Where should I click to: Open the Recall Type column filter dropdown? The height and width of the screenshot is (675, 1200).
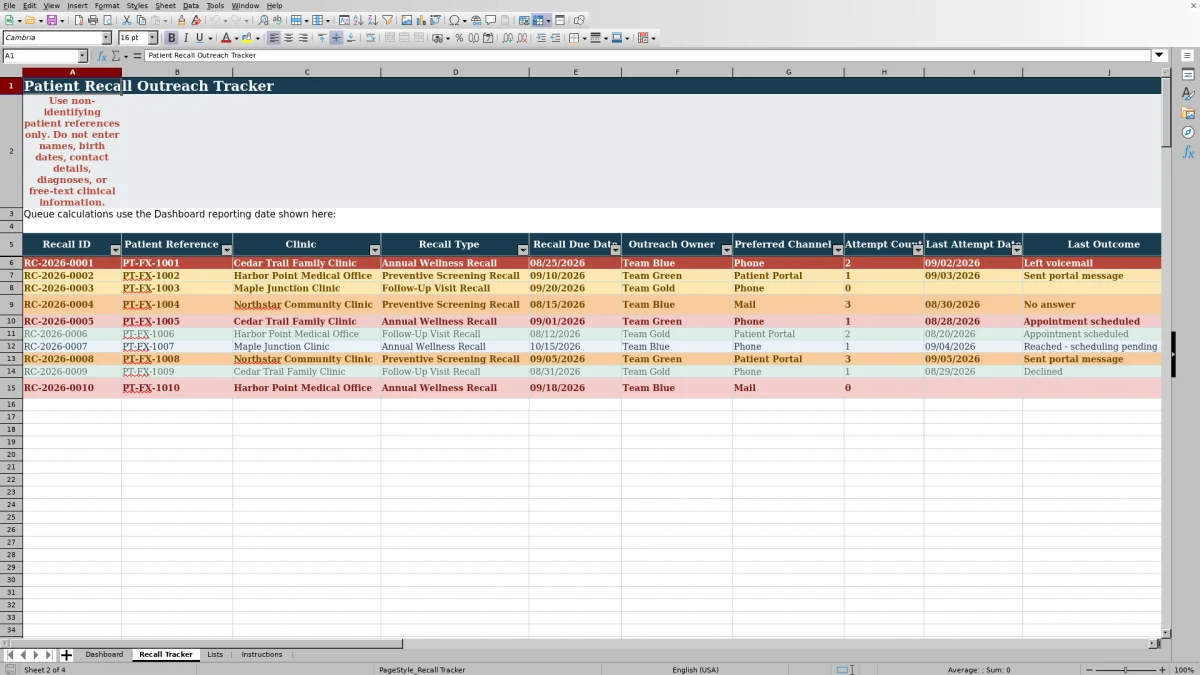pyautogui.click(x=523, y=250)
